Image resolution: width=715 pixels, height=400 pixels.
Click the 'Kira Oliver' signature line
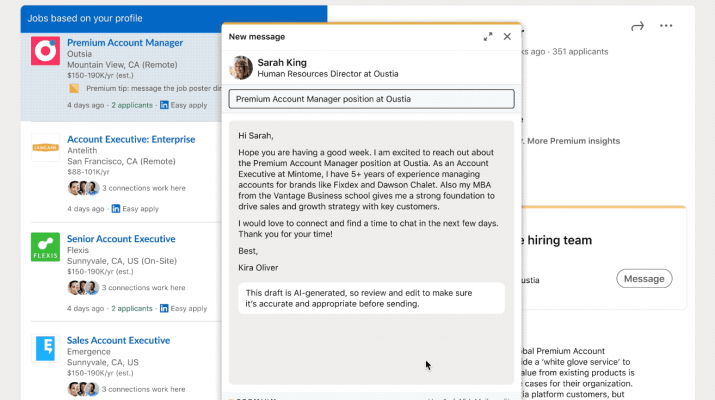coord(258,268)
